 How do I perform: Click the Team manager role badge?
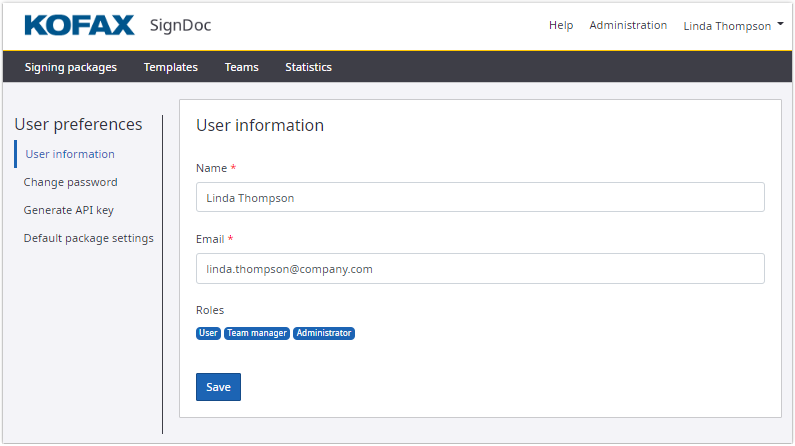click(x=257, y=333)
